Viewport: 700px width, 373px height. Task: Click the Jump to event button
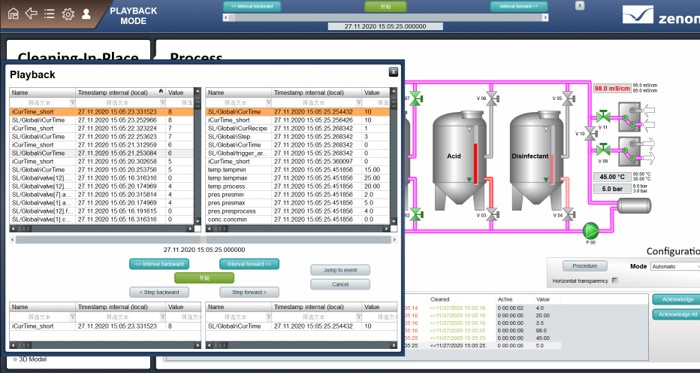tap(340, 270)
